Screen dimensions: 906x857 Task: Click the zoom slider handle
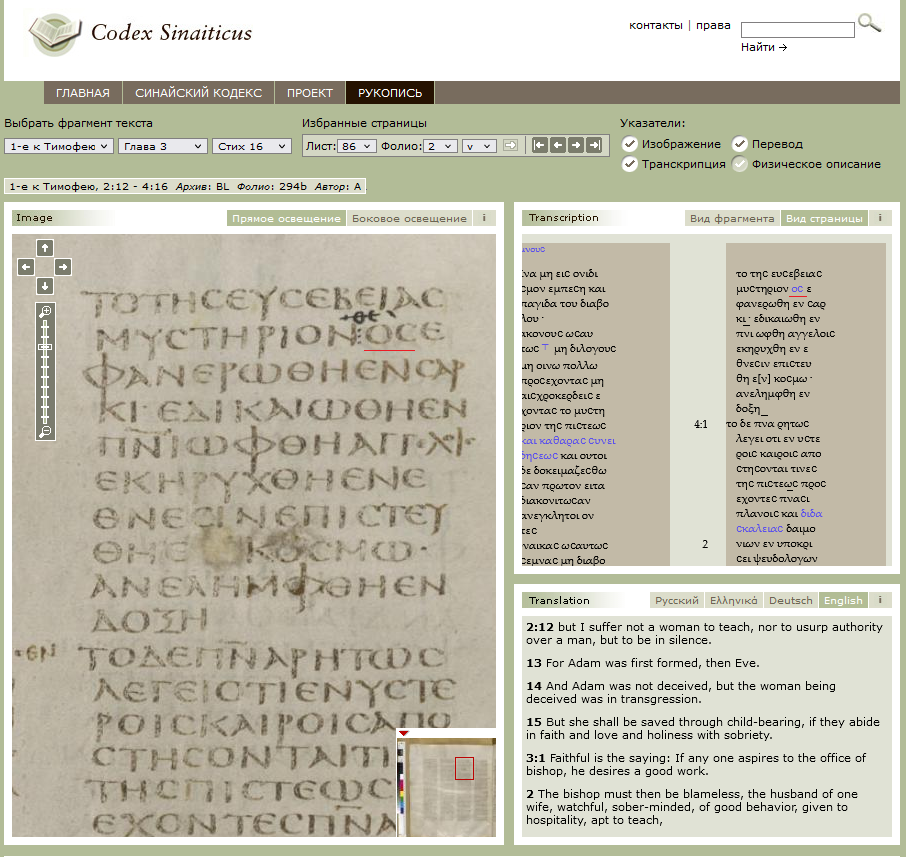[44, 347]
